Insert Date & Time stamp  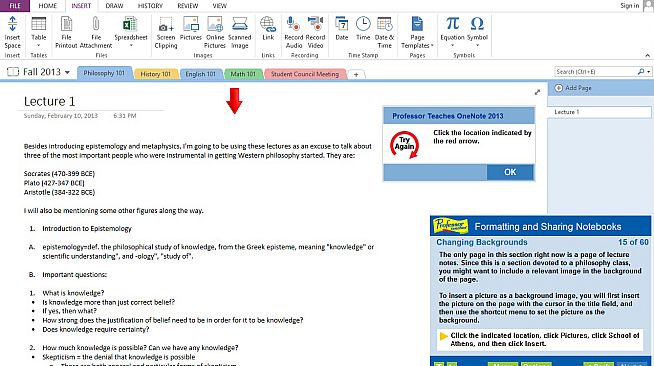tap(384, 33)
